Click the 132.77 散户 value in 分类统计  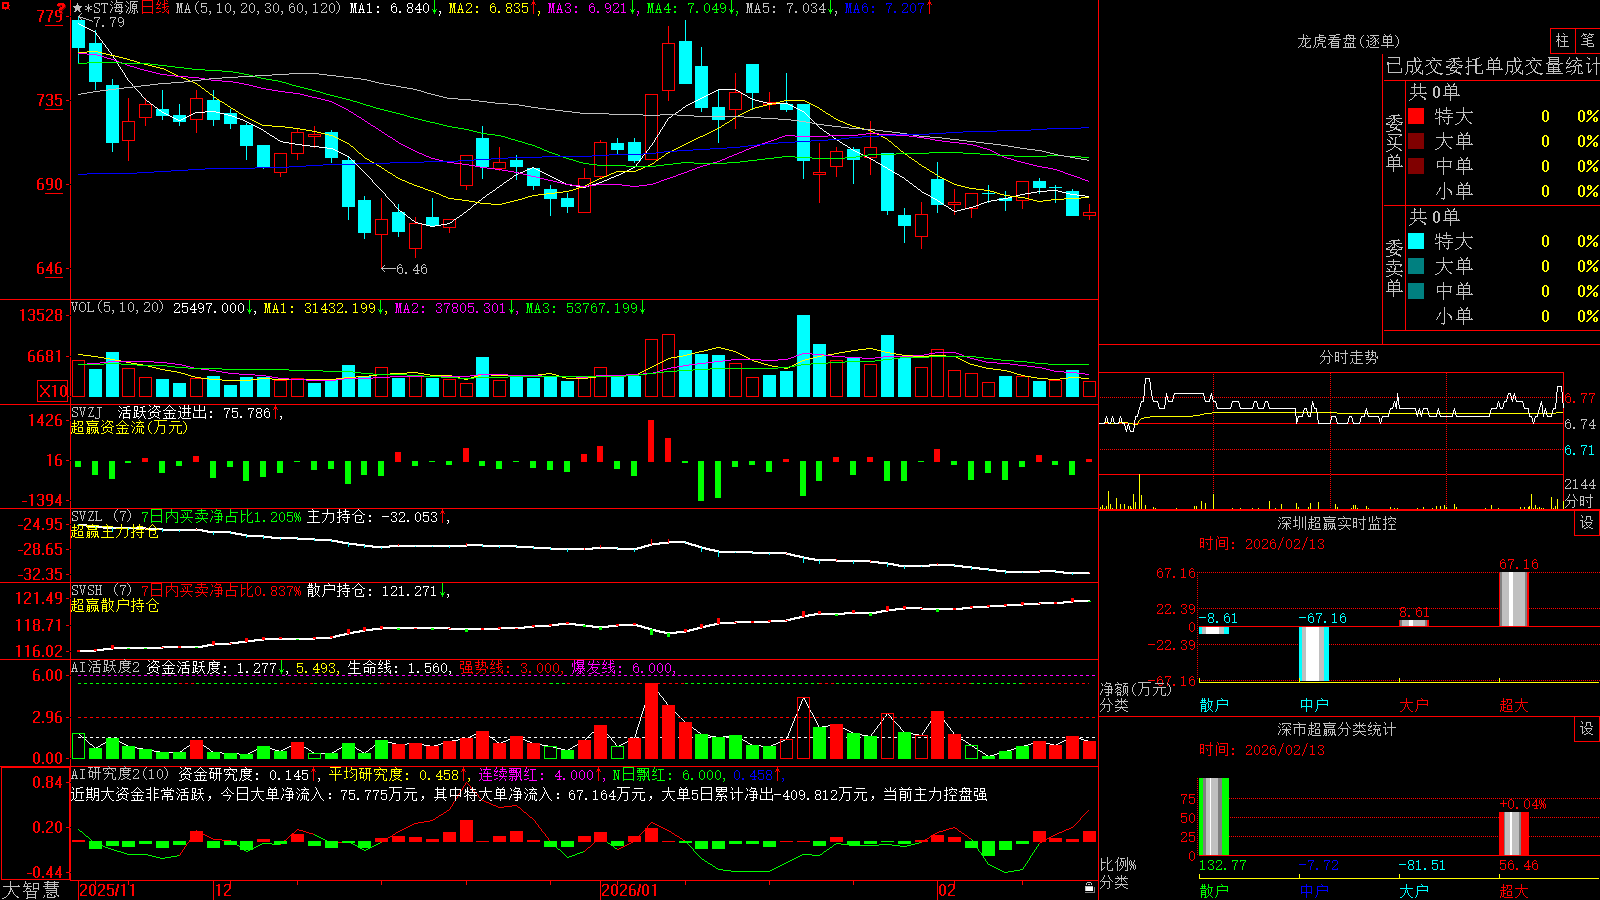[x=1222, y=865]
